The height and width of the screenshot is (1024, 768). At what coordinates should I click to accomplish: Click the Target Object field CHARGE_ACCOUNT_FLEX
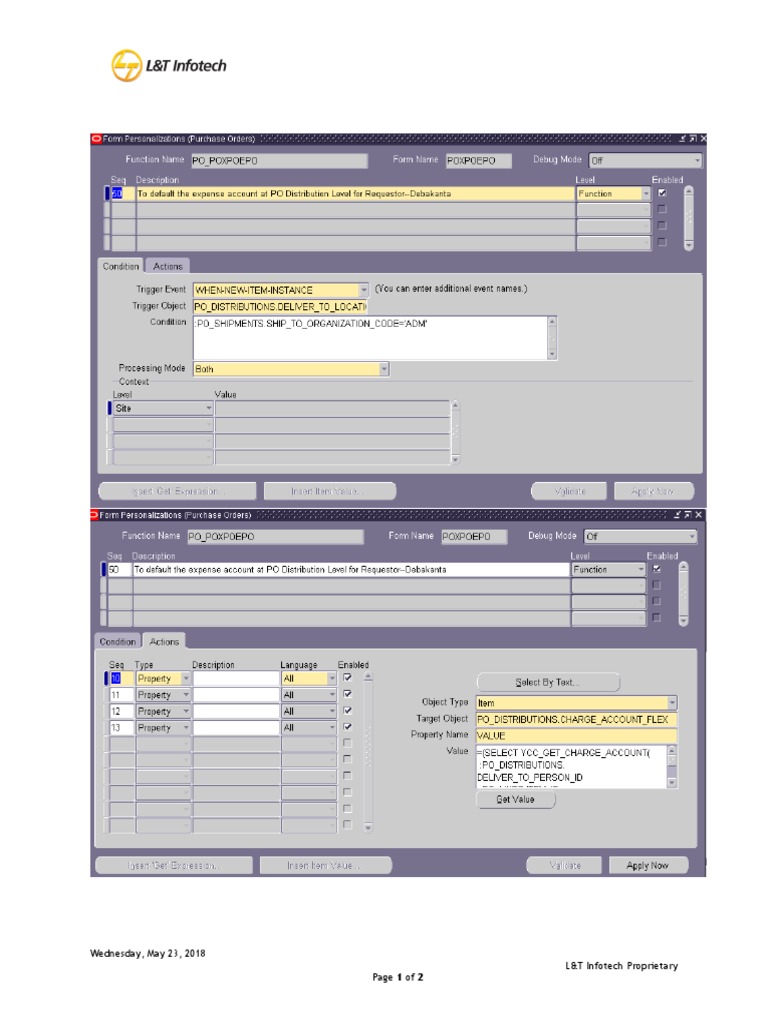(577, 719)
